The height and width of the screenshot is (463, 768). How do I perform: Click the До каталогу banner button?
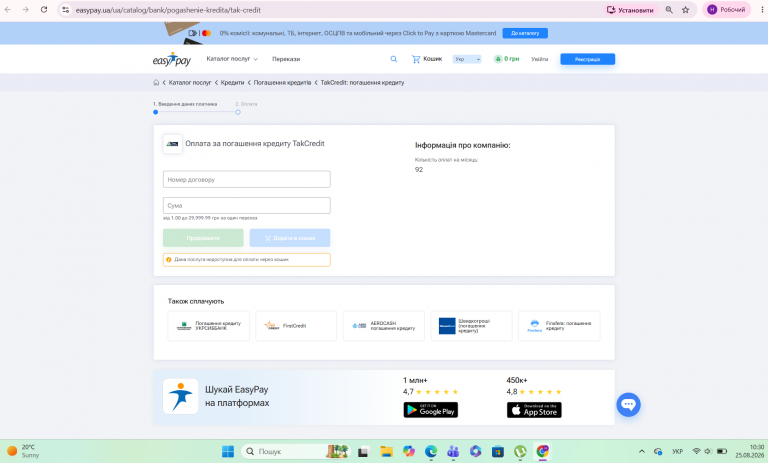tap(525, 33)
